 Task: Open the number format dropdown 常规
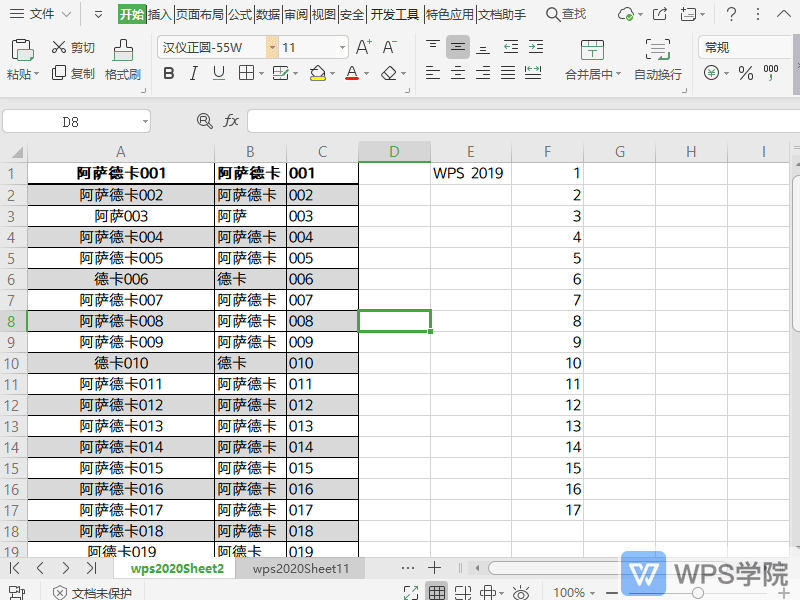pyautogui.click(x=745, y=48)
